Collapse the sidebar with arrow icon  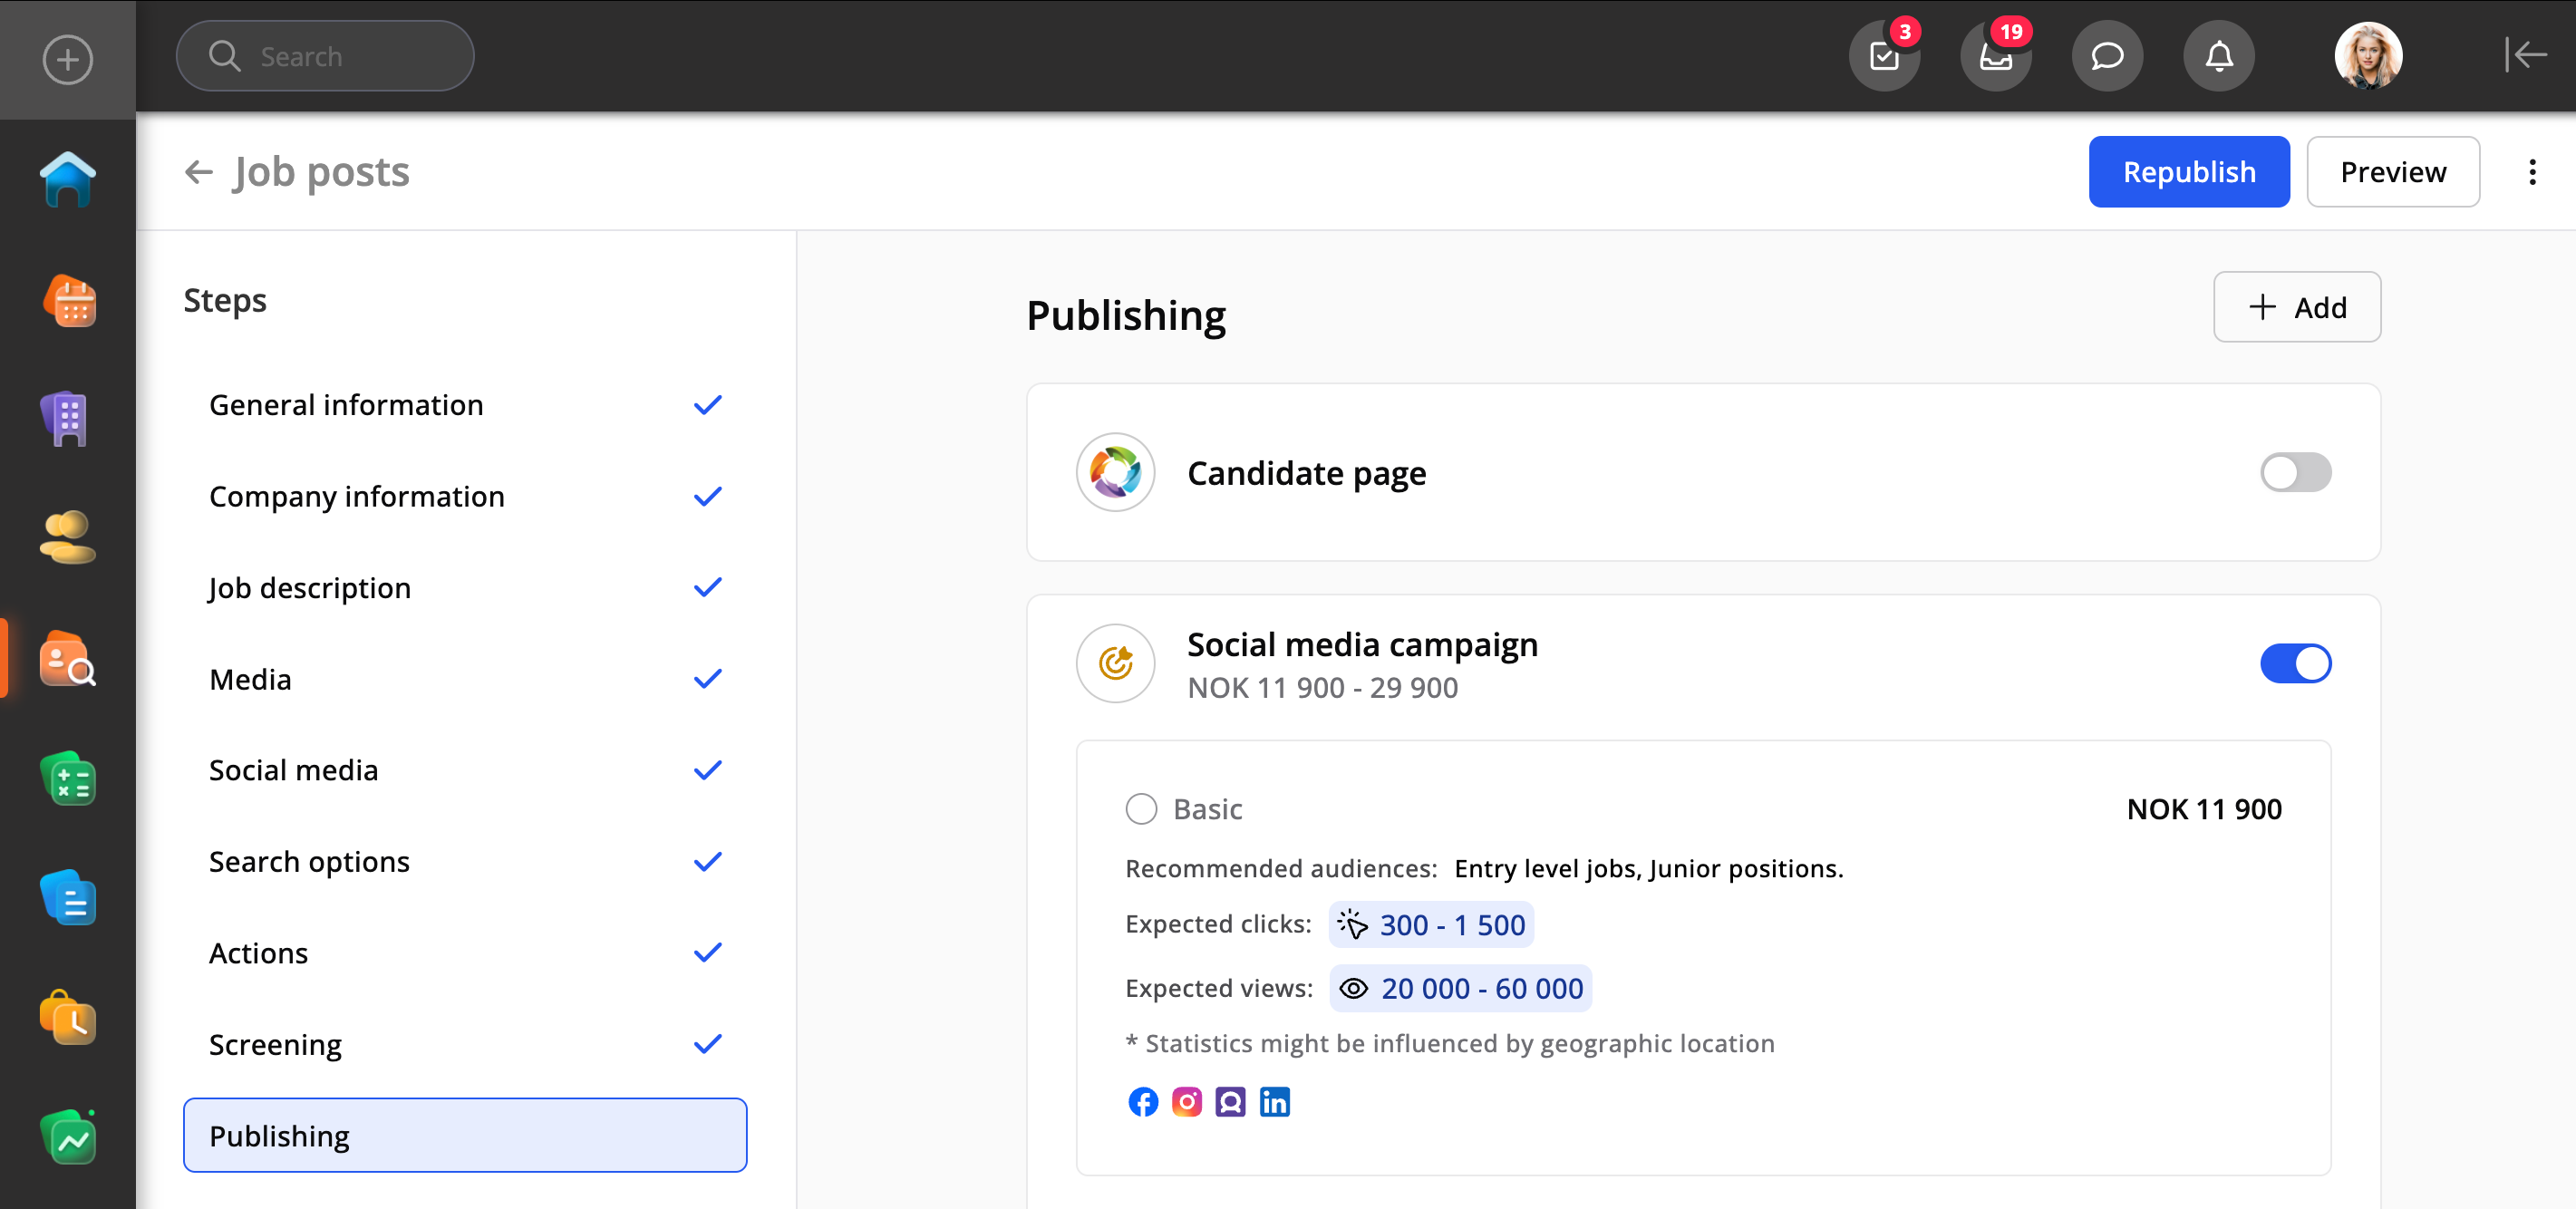point(2525,55)
